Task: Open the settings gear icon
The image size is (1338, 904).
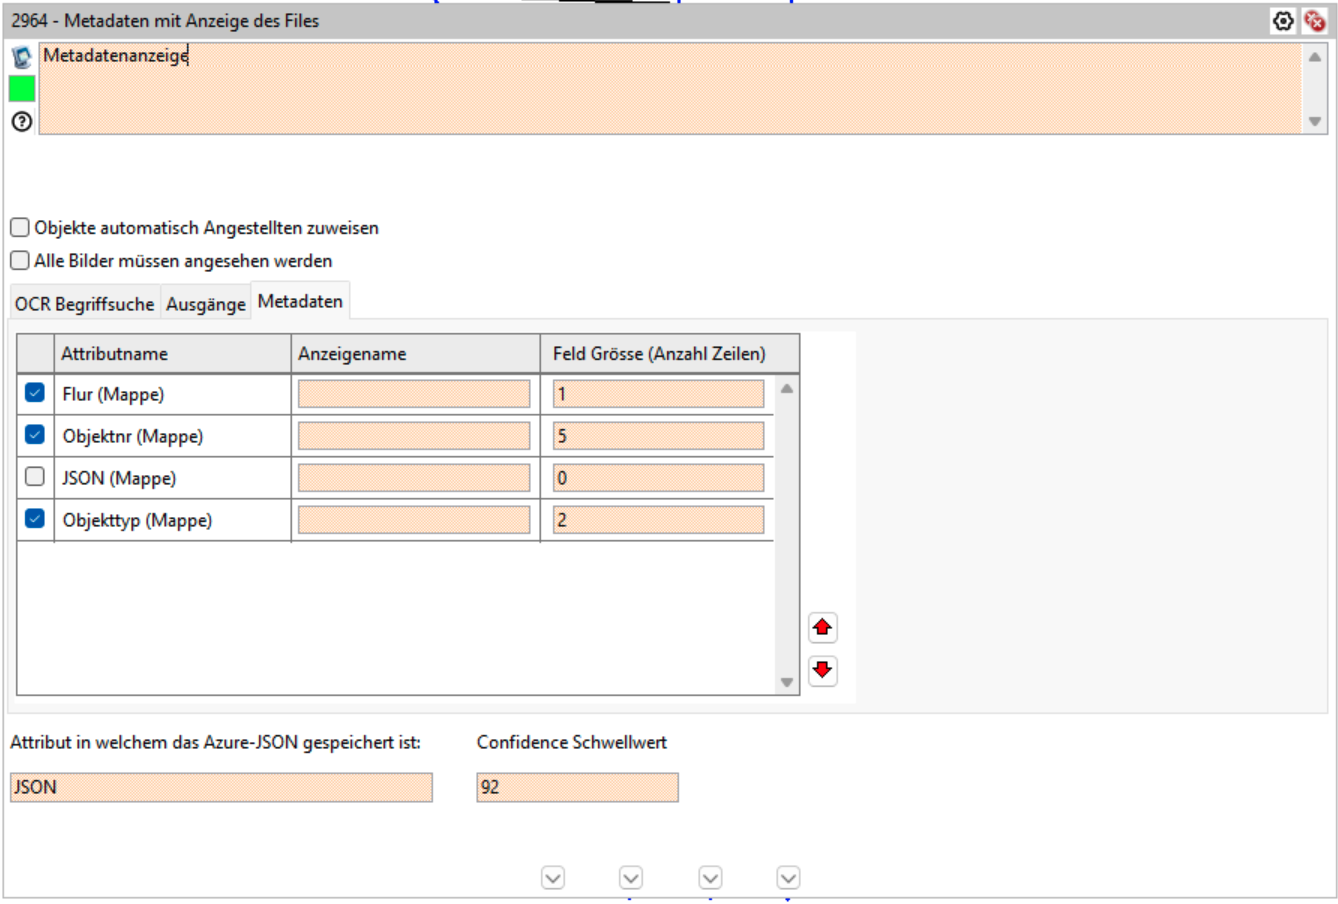Action: click(x=1283, y=21)
